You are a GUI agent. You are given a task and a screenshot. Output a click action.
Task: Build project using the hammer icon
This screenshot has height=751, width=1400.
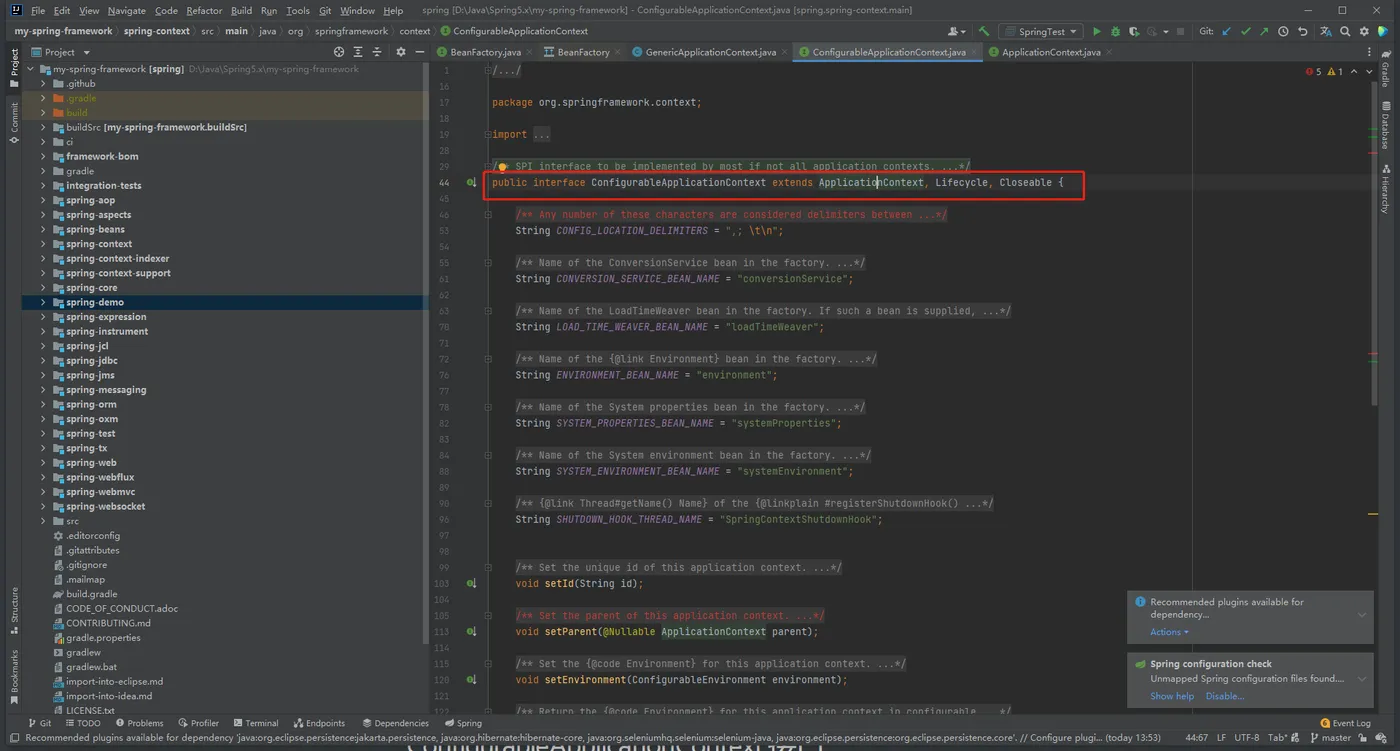pos(984,32)
